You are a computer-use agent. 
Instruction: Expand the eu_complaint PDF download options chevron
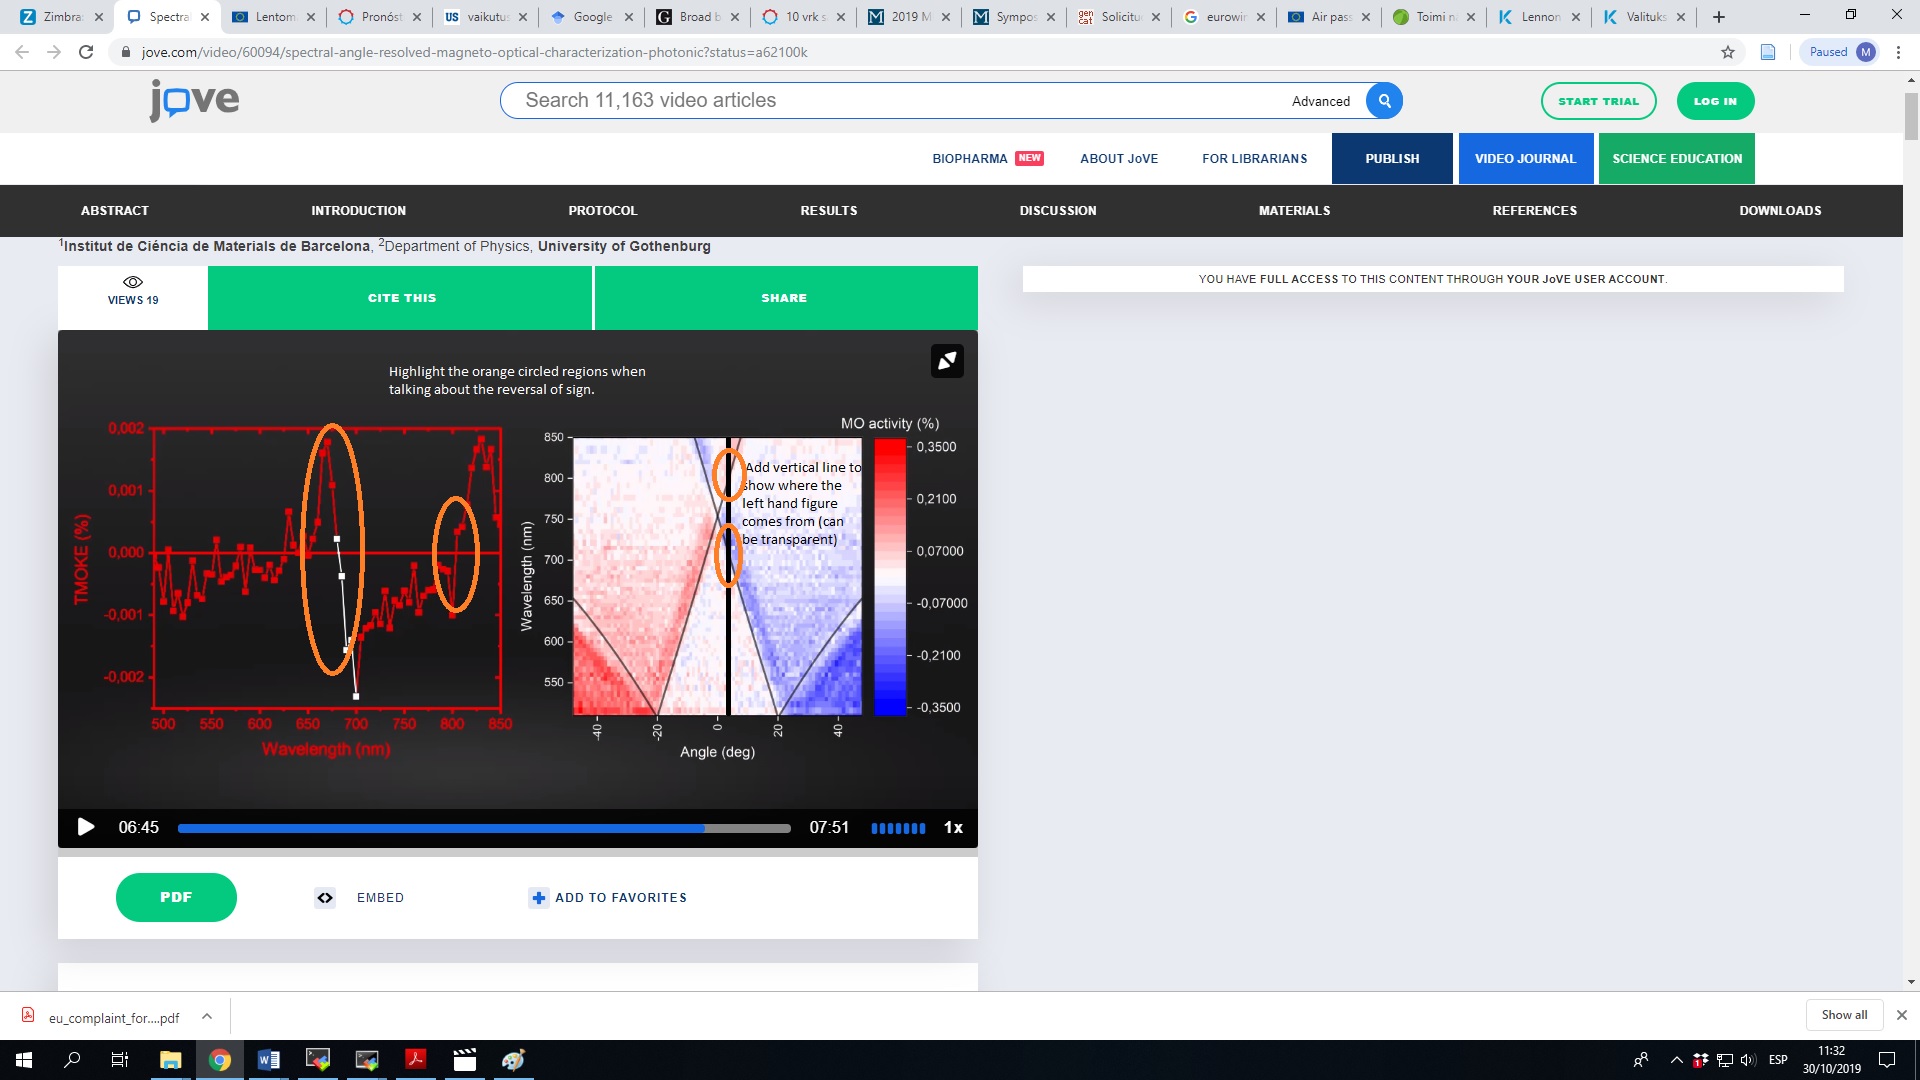pyautogui.click(x=207, y=1017)
